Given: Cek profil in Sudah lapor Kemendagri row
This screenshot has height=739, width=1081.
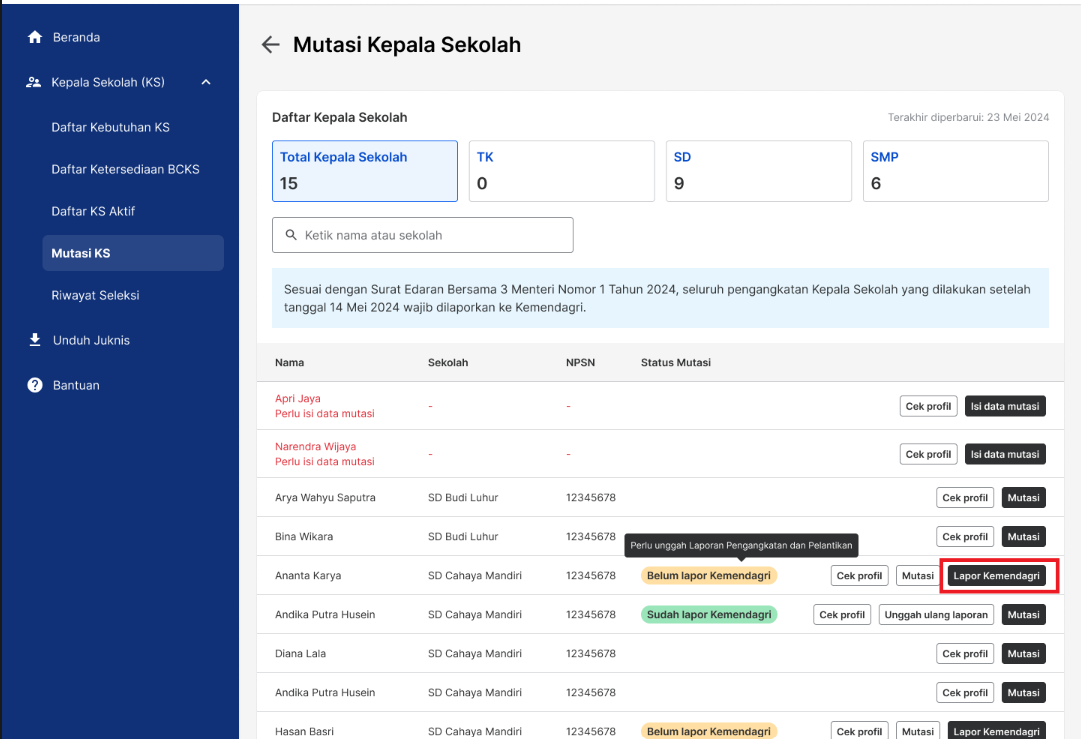Looking at the screenshot, I should click(x=842, y=615).
